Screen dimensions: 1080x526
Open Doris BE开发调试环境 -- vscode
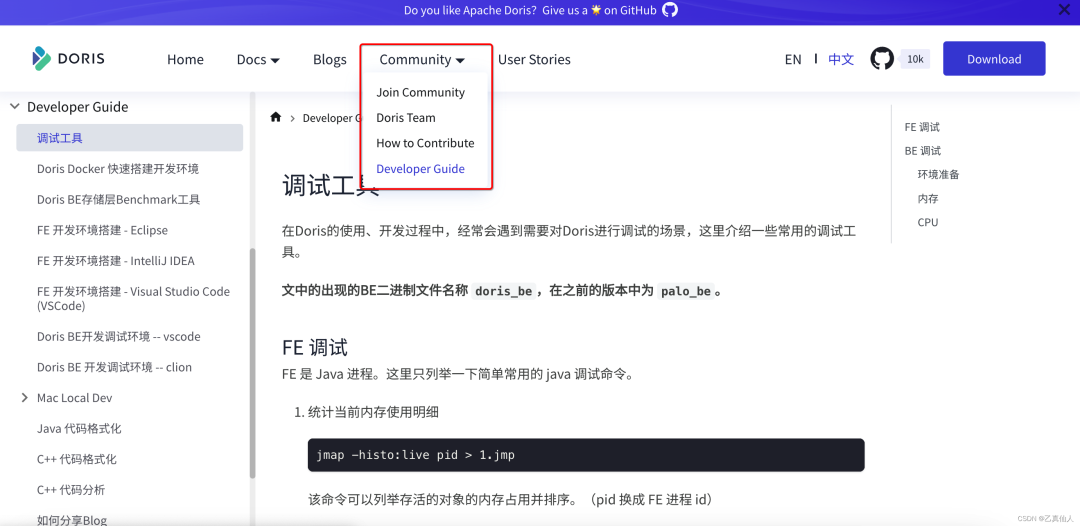(x=118, y=337)
